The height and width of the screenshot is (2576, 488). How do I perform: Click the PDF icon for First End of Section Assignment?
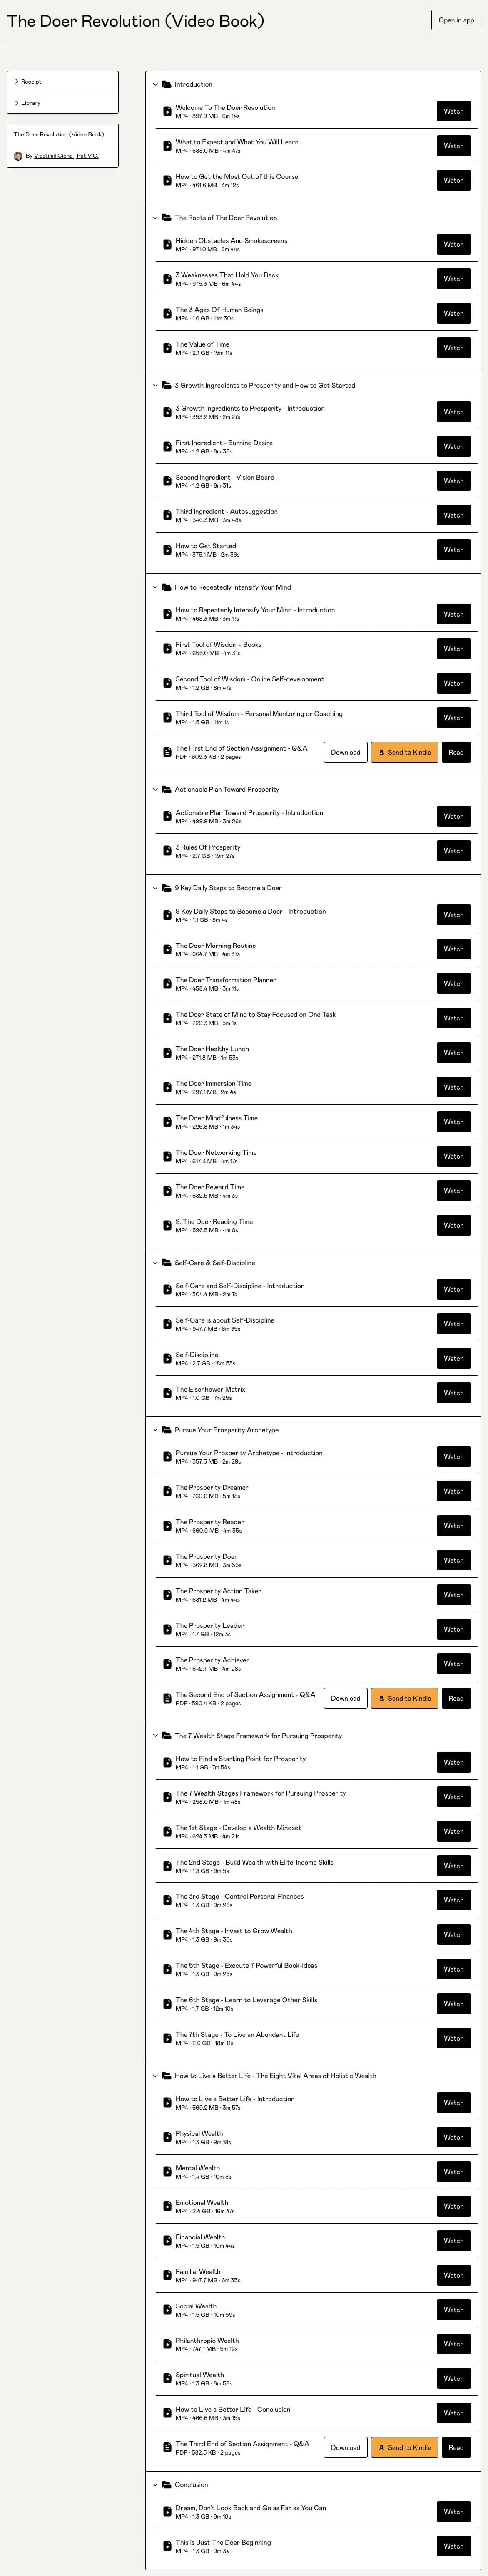[x=167, y=752]
